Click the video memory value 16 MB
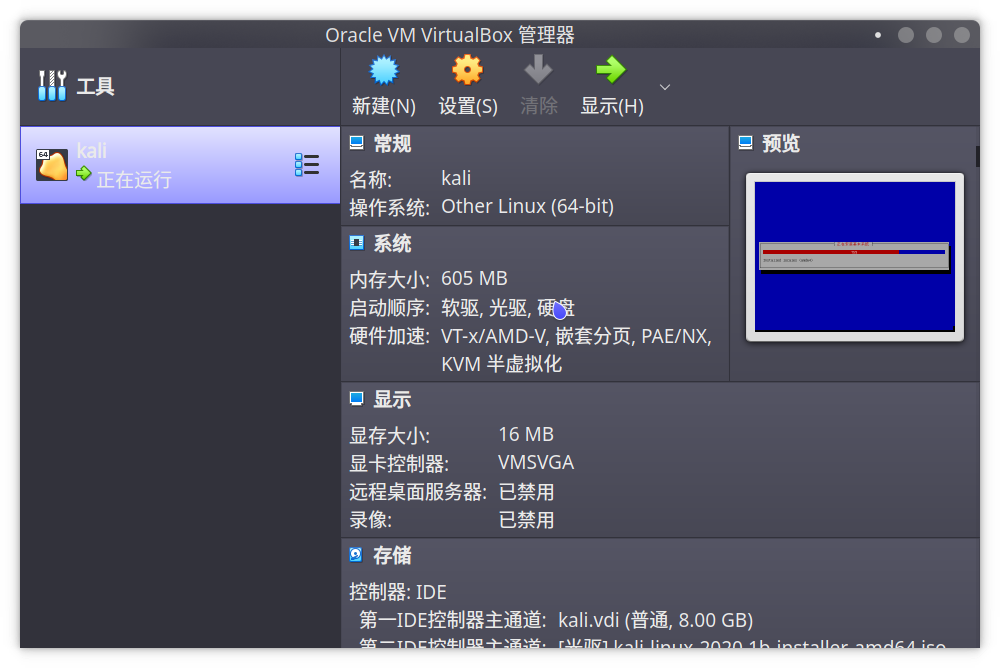Screen dimensions: 1000x668 click(526, 434)
